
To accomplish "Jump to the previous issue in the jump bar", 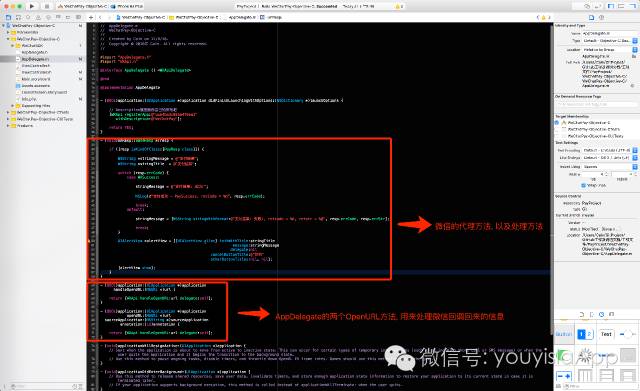I will tap(538, 18).
